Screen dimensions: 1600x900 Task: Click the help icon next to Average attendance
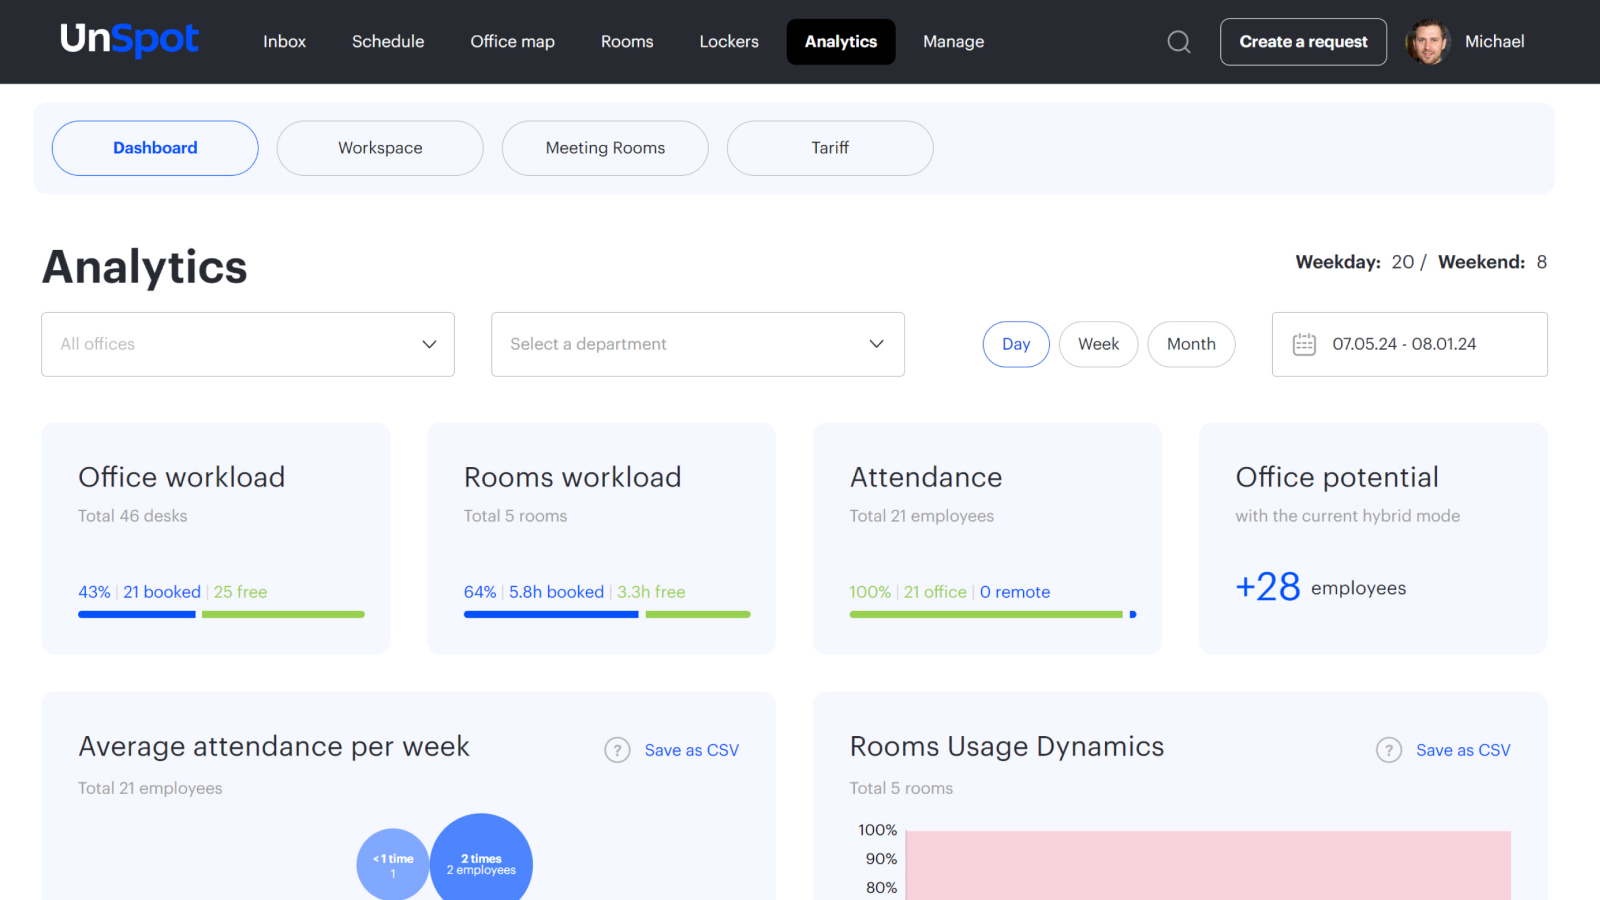[617, 749]
